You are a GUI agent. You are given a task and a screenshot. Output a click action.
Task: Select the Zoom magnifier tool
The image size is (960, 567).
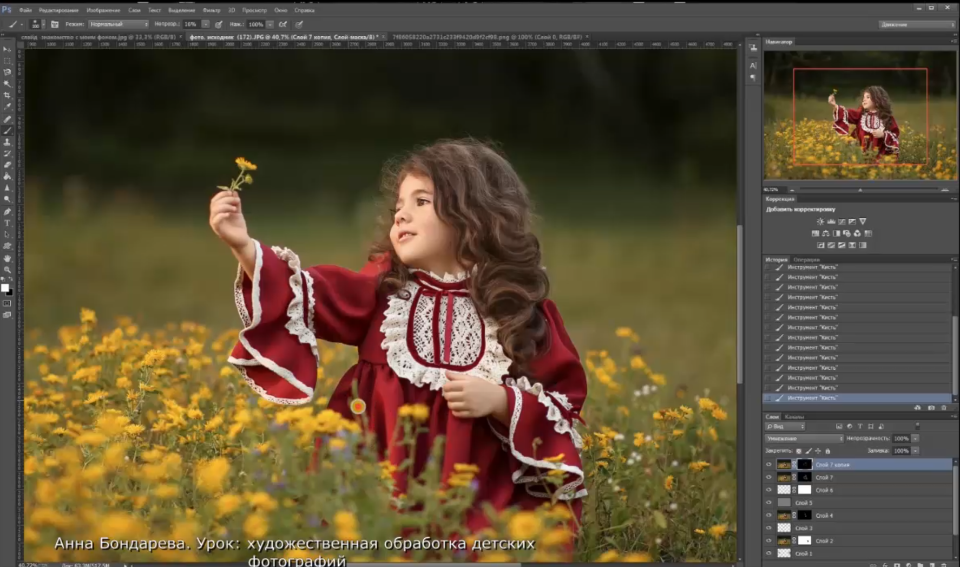pyautogui.click(x=8, y=269)
